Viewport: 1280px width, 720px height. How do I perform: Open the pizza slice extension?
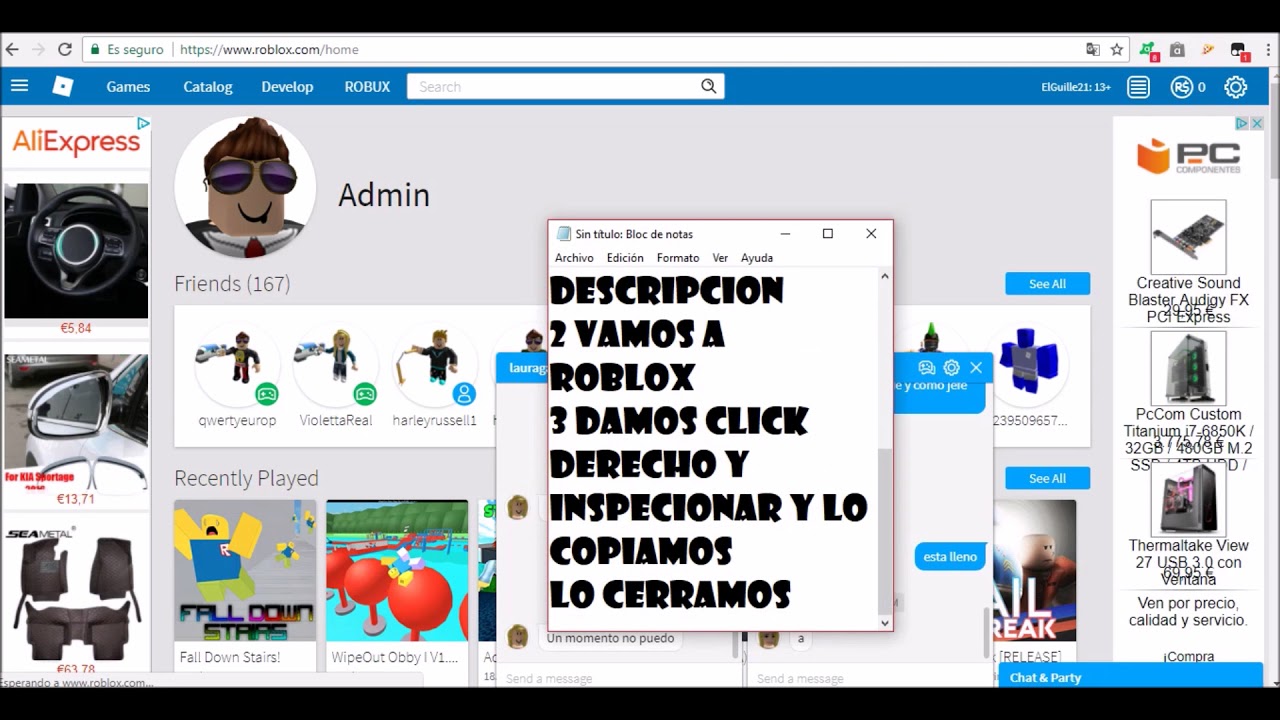(1208, 49)
